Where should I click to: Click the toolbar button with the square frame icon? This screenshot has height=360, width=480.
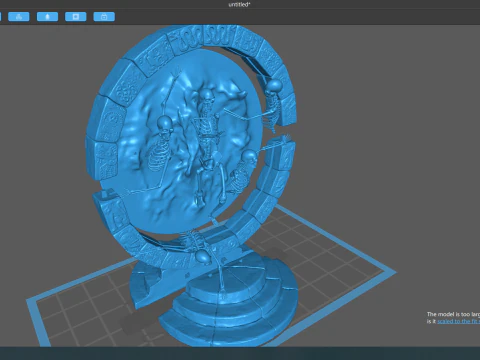(x=76, y=17)
